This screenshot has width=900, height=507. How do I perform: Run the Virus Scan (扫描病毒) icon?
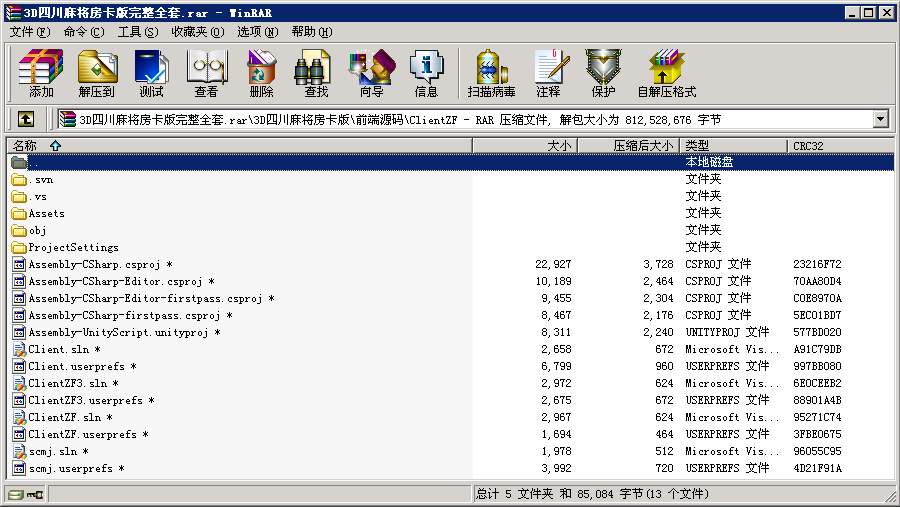click(491, 73)
